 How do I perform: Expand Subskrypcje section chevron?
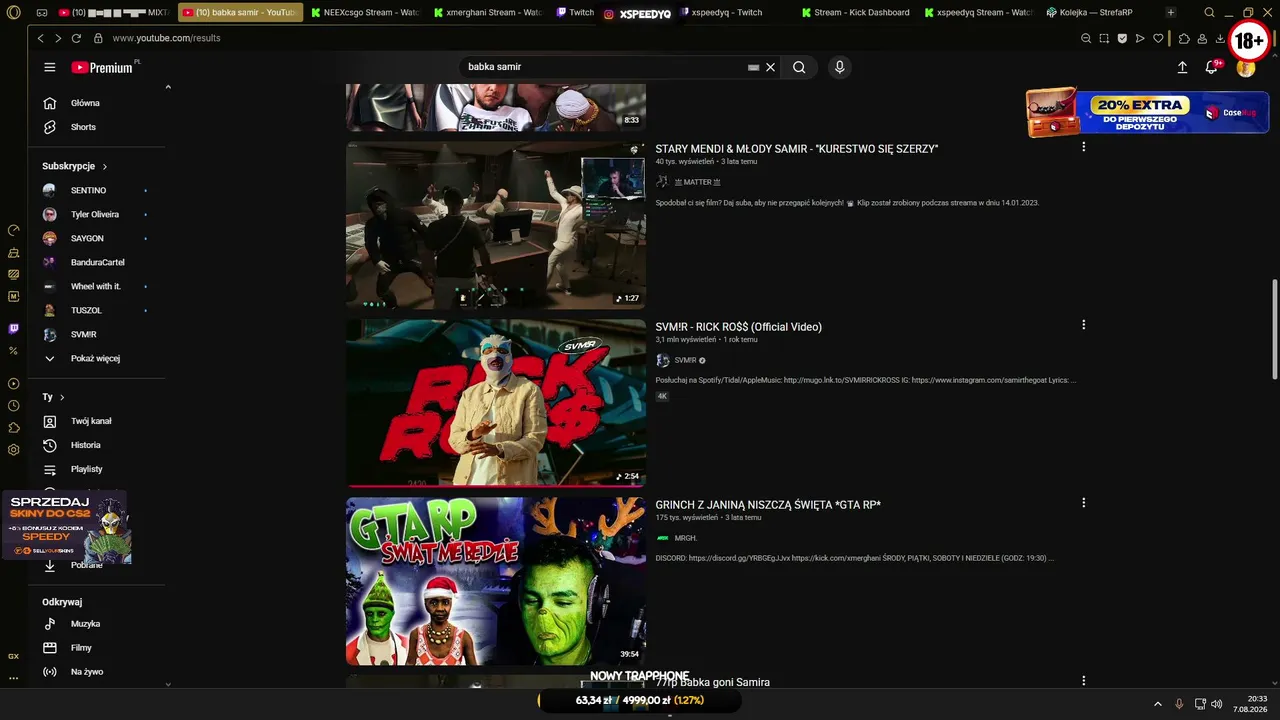point(104,167)
